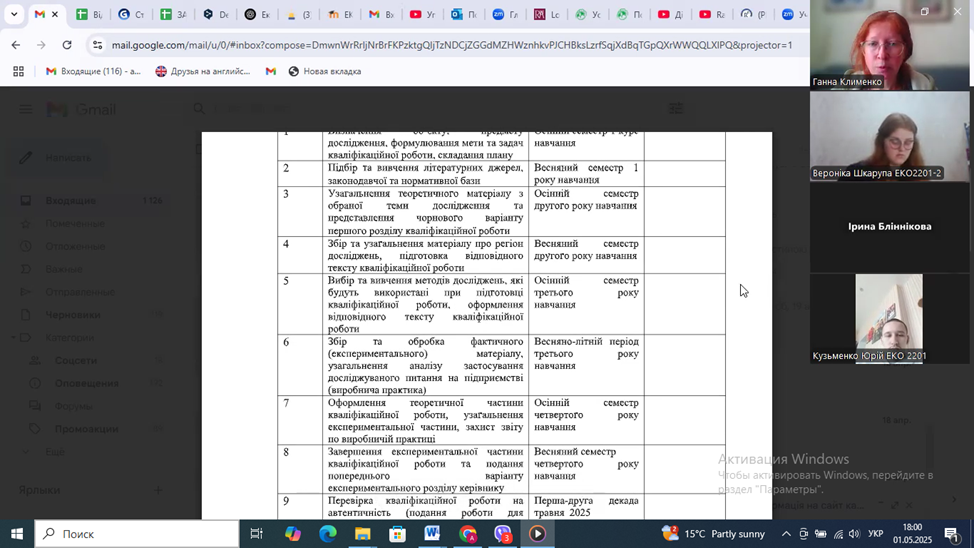Open the Новая вкладка bookmark
Viewport: 974px width, 548px height.
point(325,71)
